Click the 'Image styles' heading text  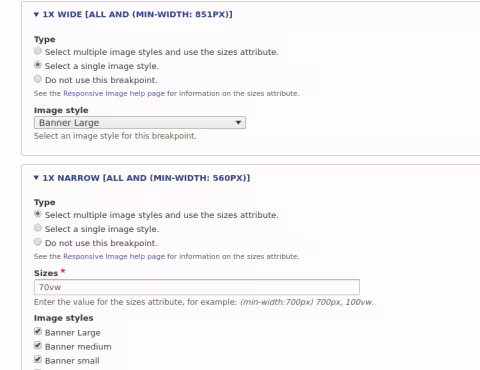(64, 318)
